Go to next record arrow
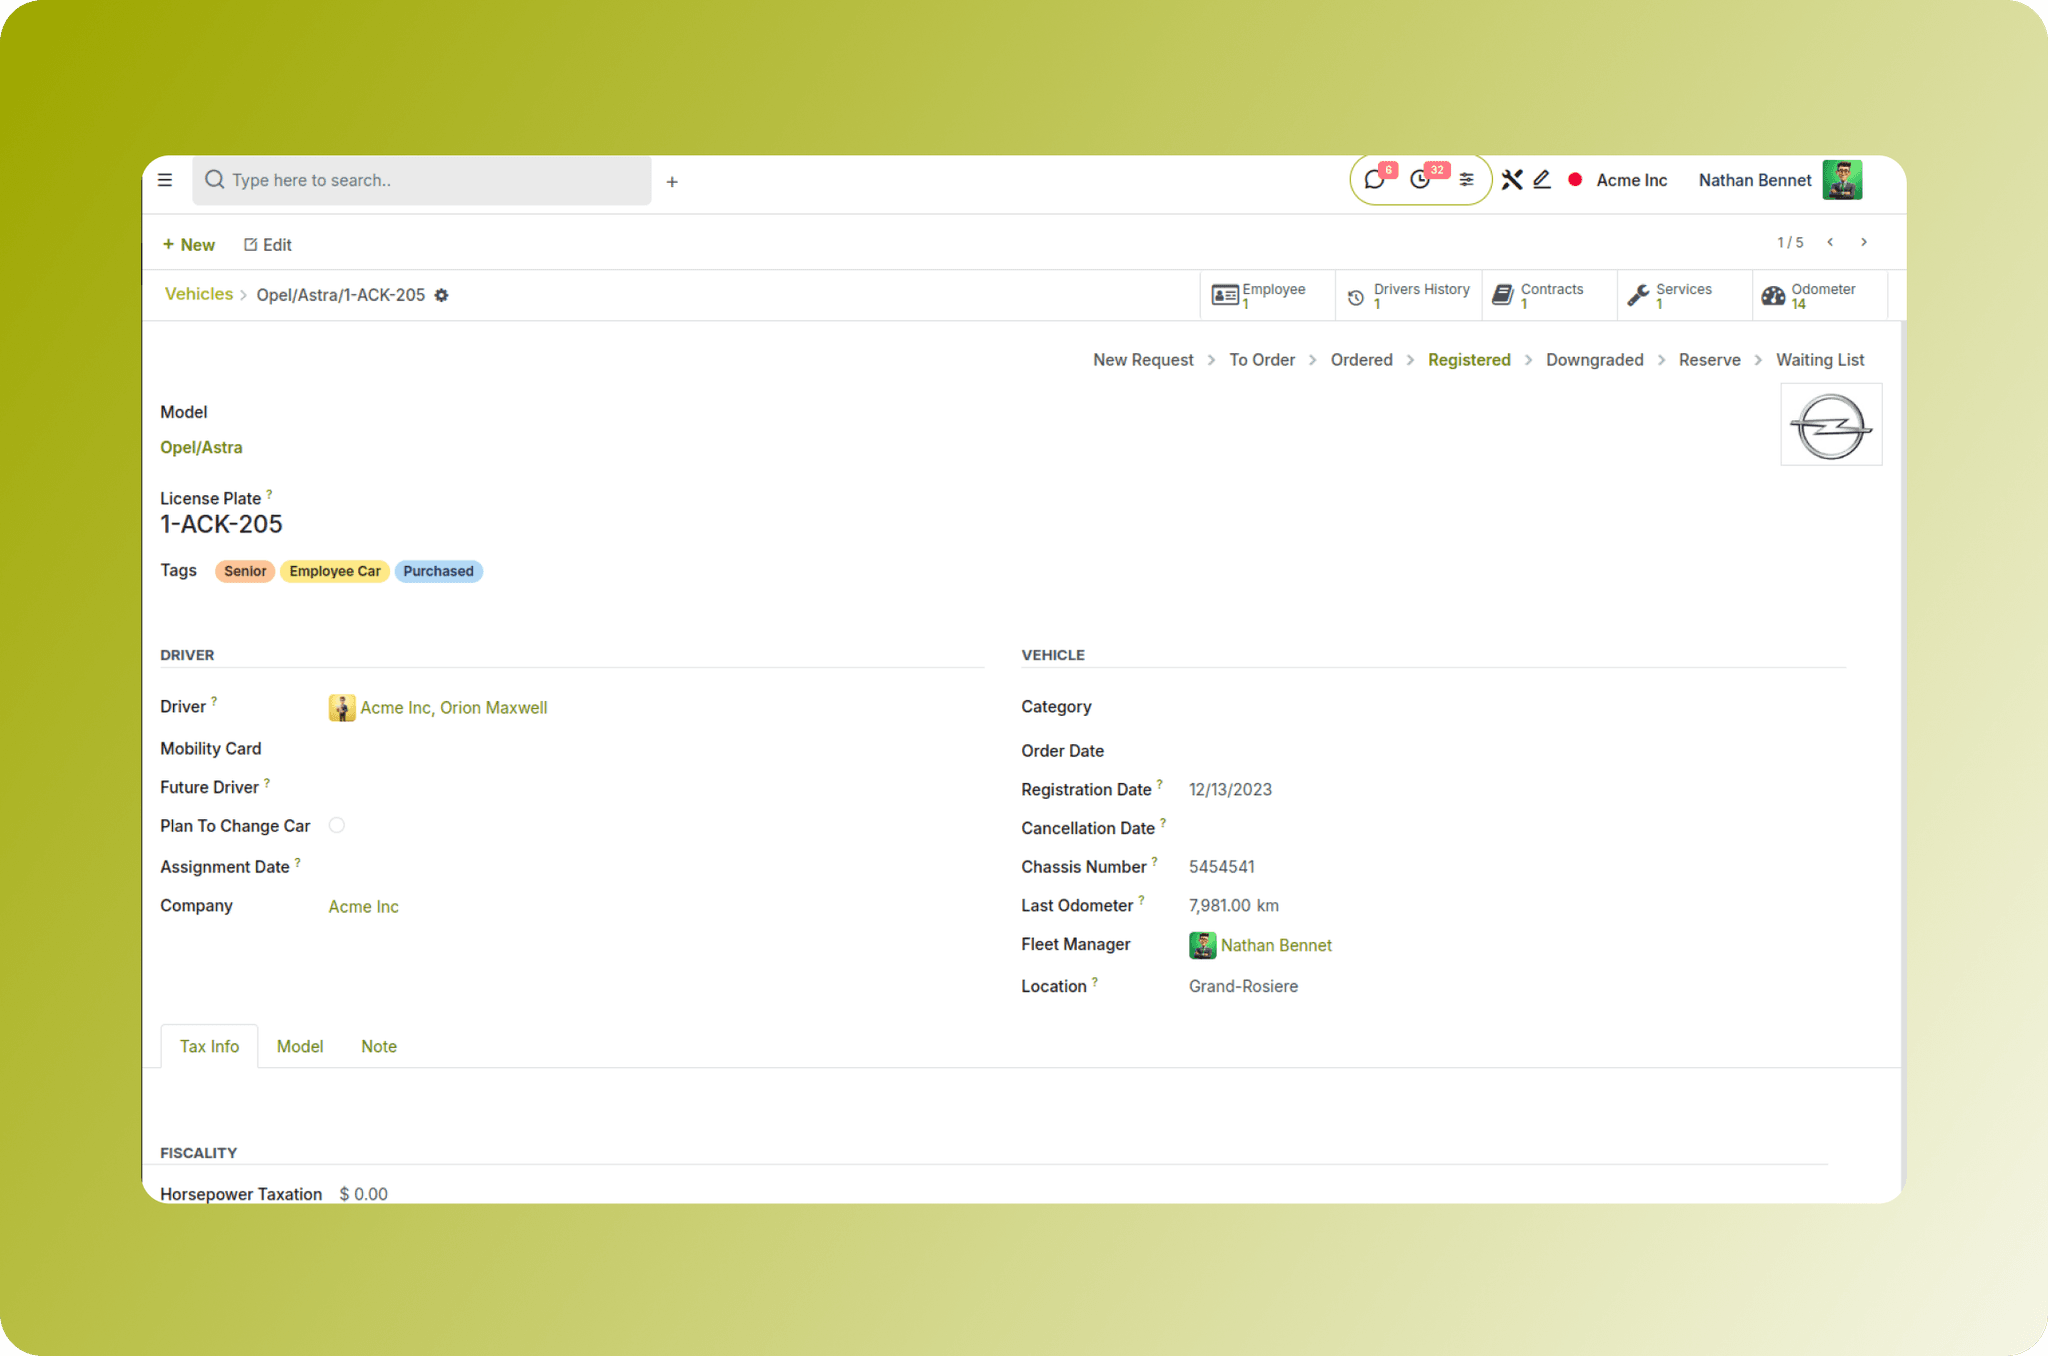This screenshot has height=1356, width=2048. click(1864, 242)
